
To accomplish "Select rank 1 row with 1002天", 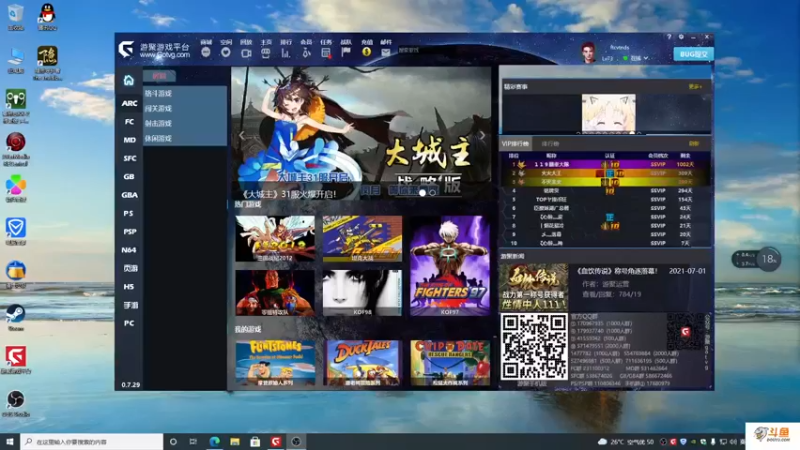I will 605,164.
